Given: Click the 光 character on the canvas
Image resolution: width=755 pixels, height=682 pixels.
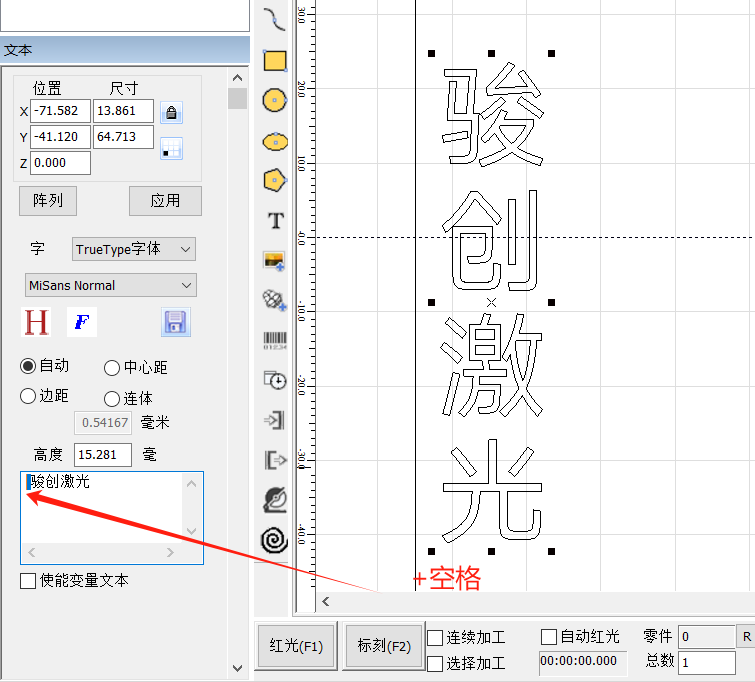Looking at the screenshot, I should tap(492, 491).
